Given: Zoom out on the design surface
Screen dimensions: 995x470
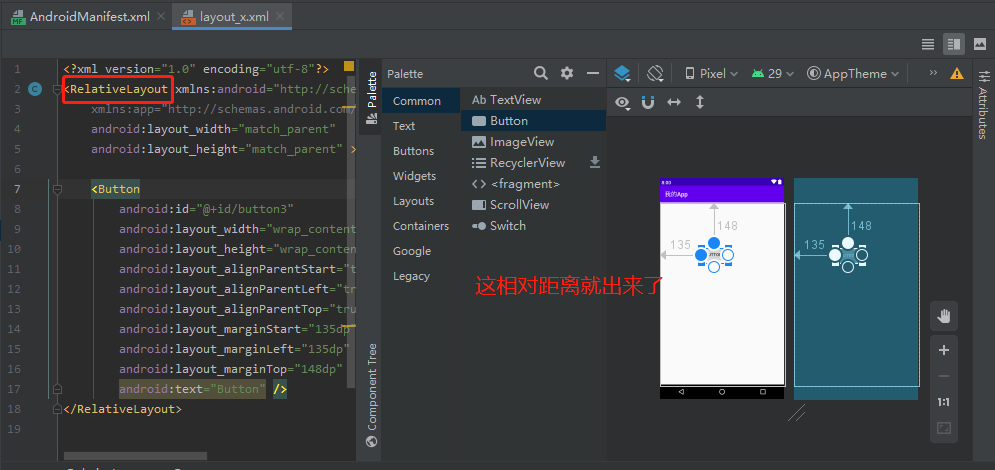Looking at the screenshot, I should point(944,376).
